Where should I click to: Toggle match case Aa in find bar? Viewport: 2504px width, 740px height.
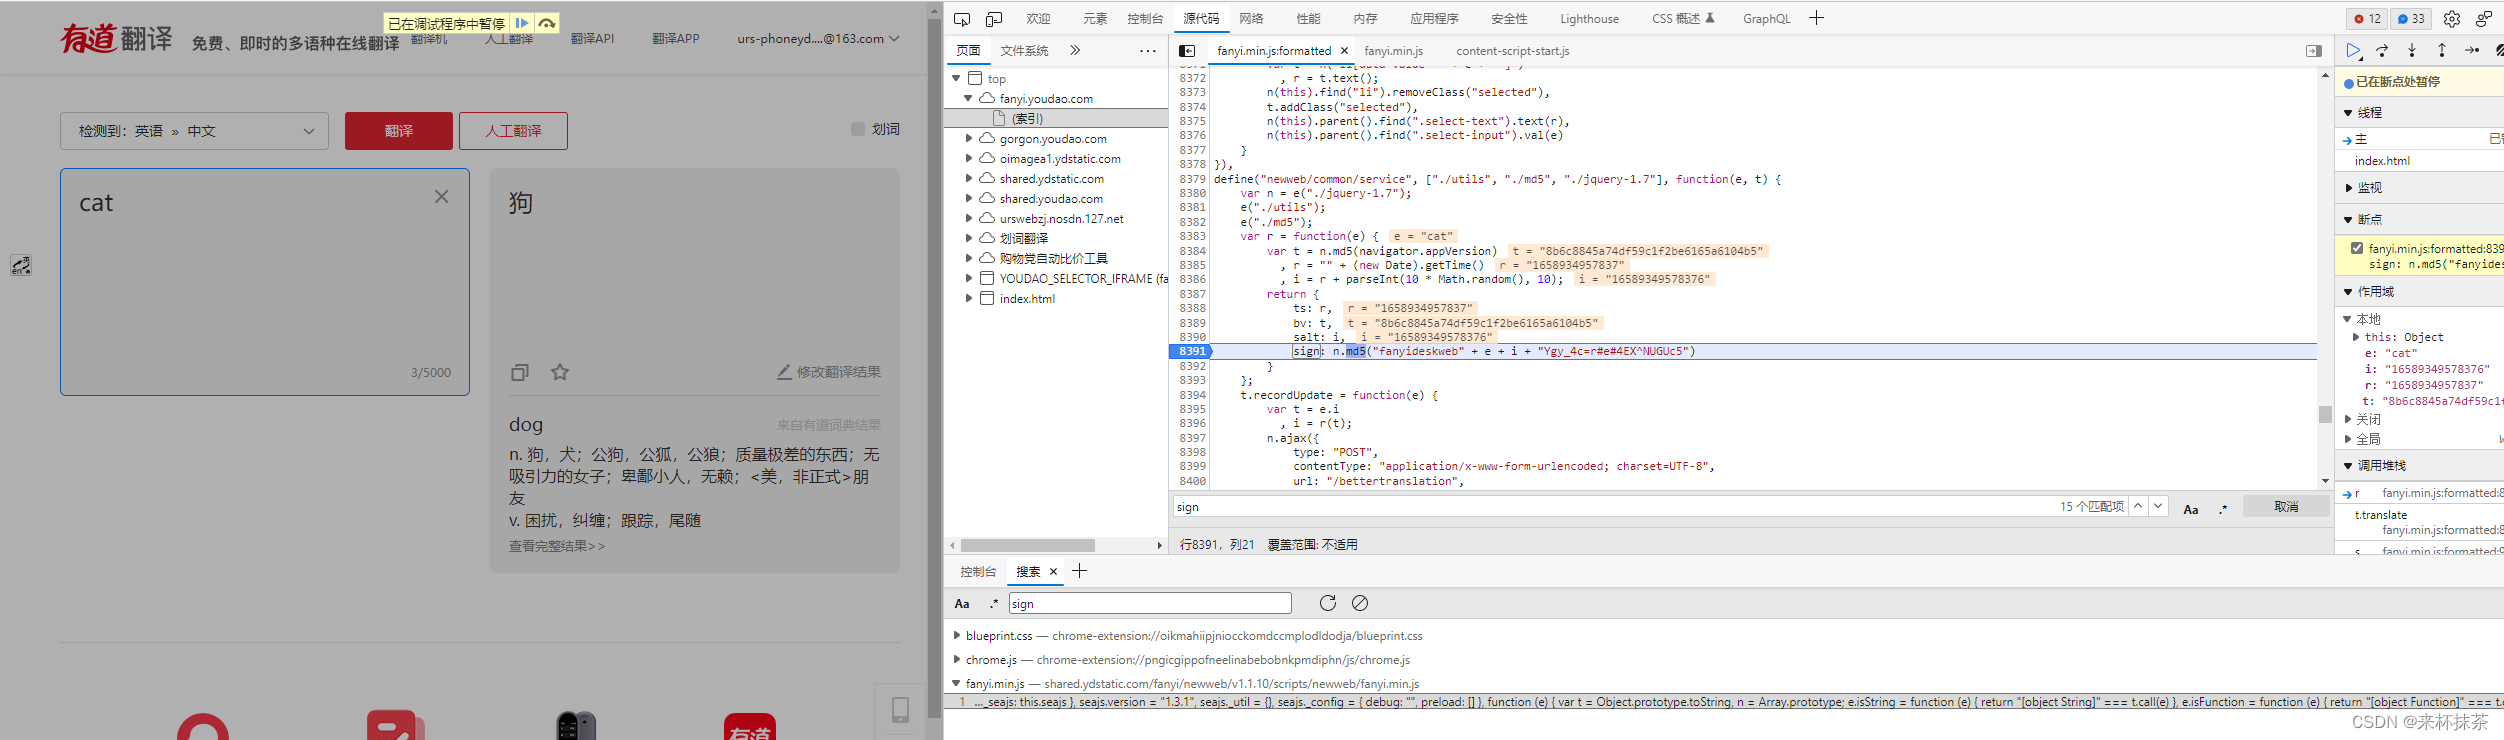tap(2190, 509)
